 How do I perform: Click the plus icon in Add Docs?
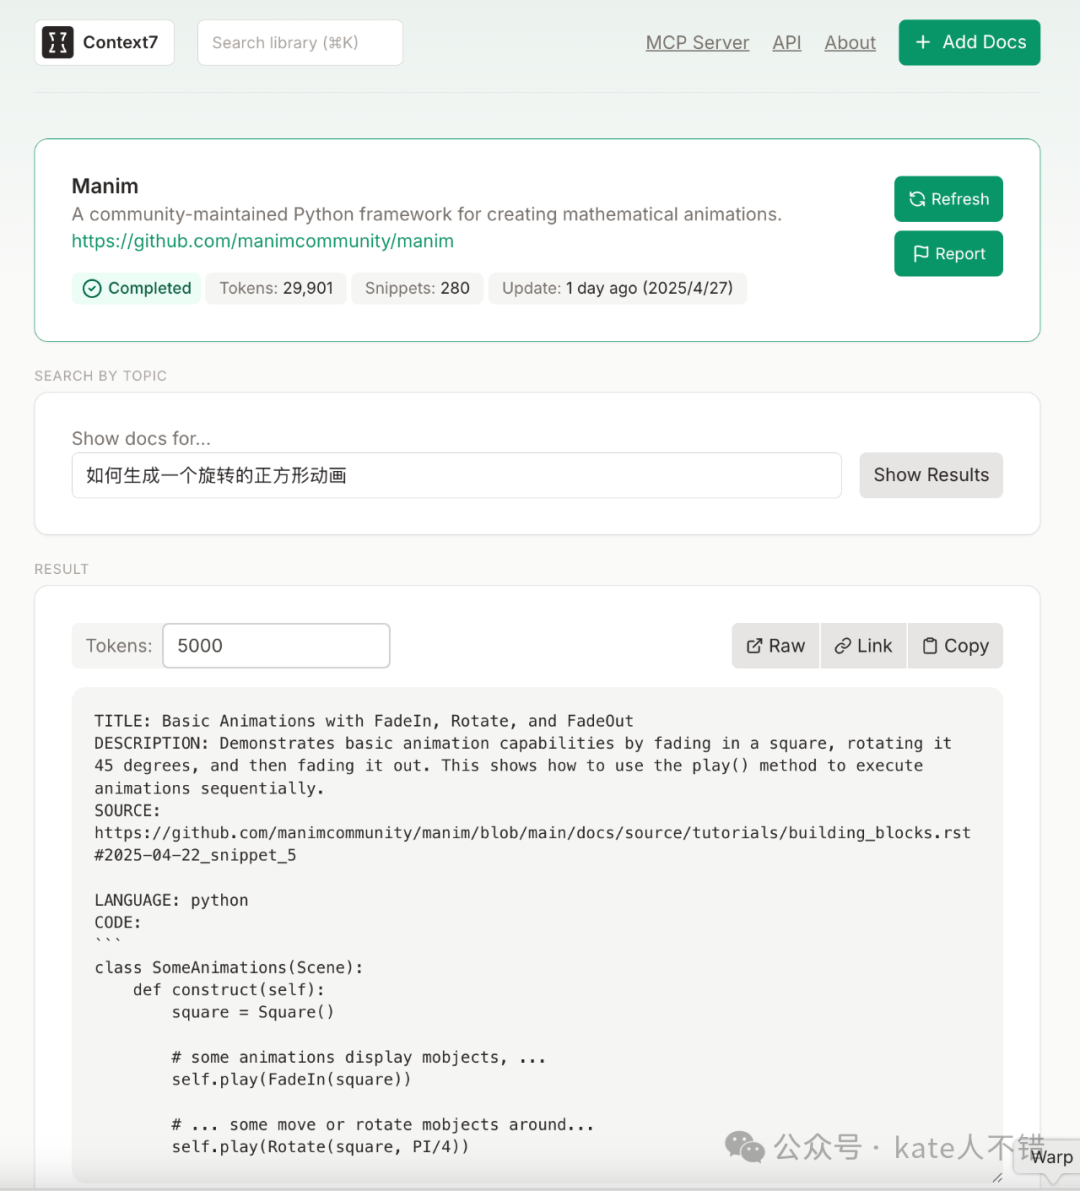coord(923,42)
